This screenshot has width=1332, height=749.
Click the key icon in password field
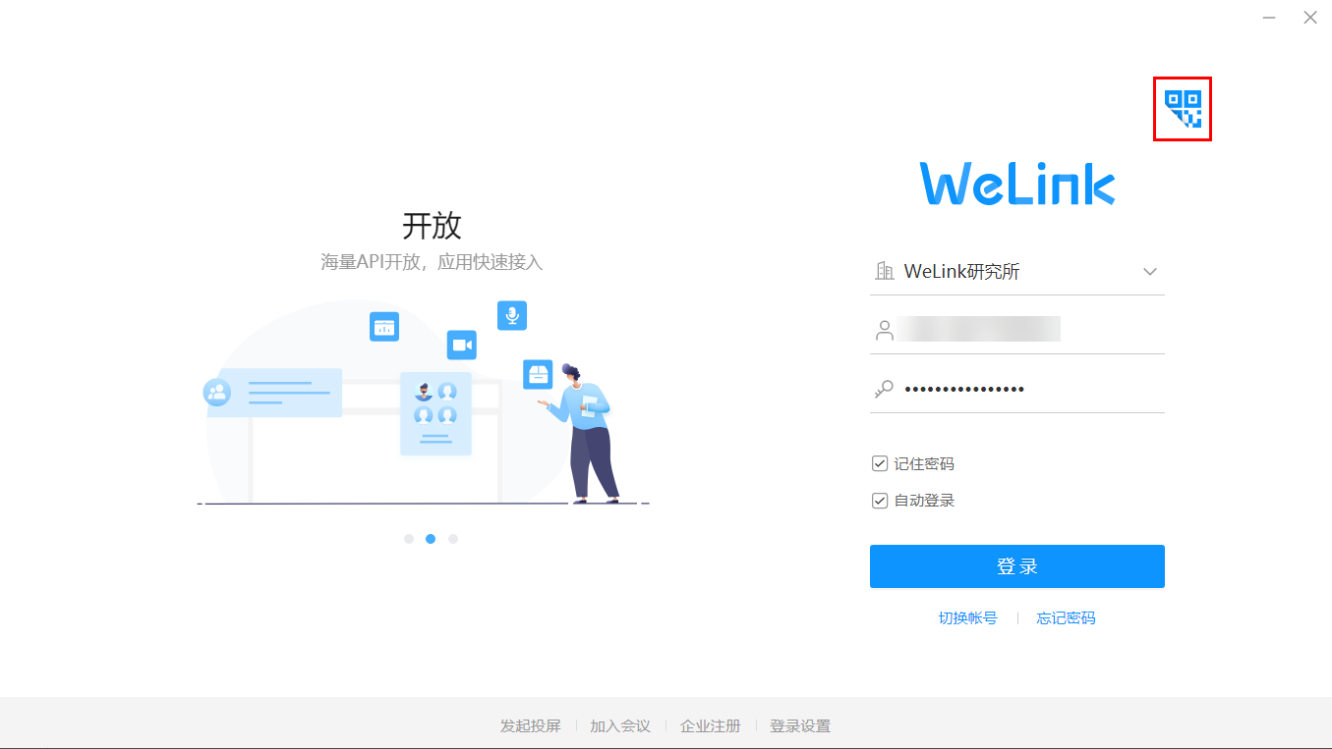point(884,389)
